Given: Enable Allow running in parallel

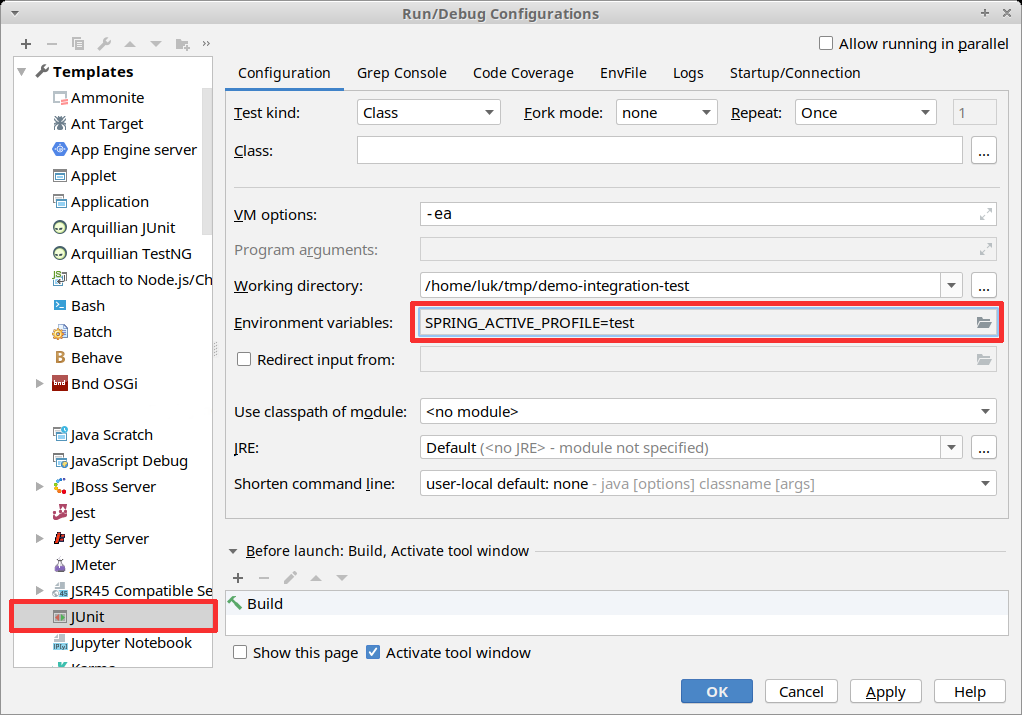Looking at the screenshot, I should tap(826, 43).
